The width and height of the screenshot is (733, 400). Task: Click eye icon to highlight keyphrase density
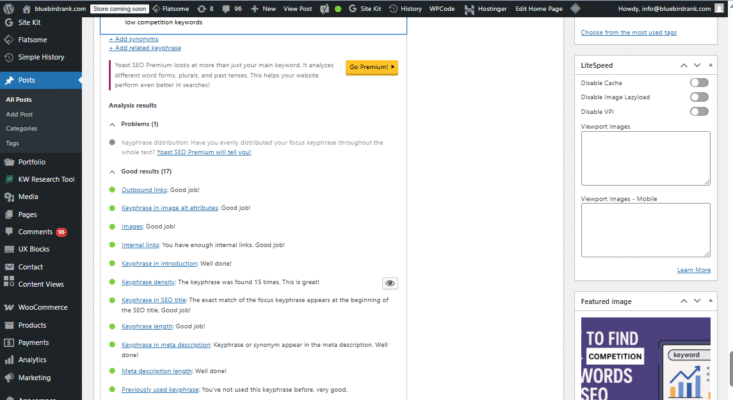click(391, 283)
